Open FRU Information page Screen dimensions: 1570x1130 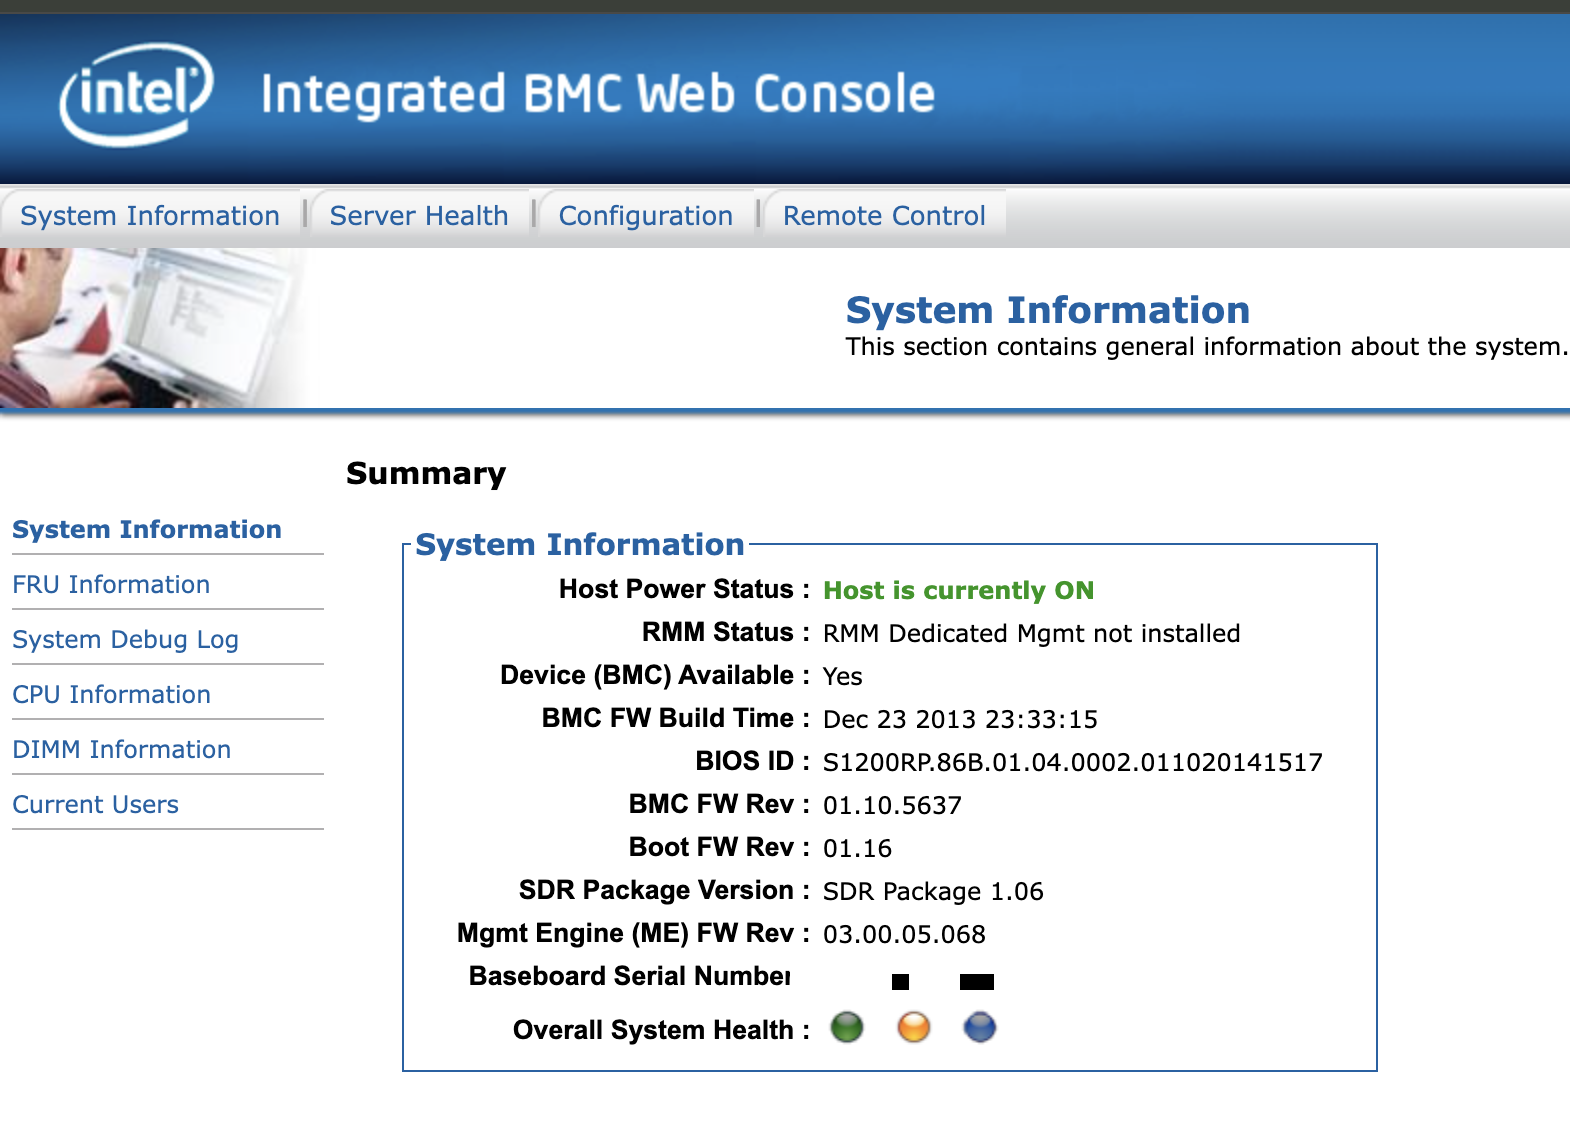111,585
